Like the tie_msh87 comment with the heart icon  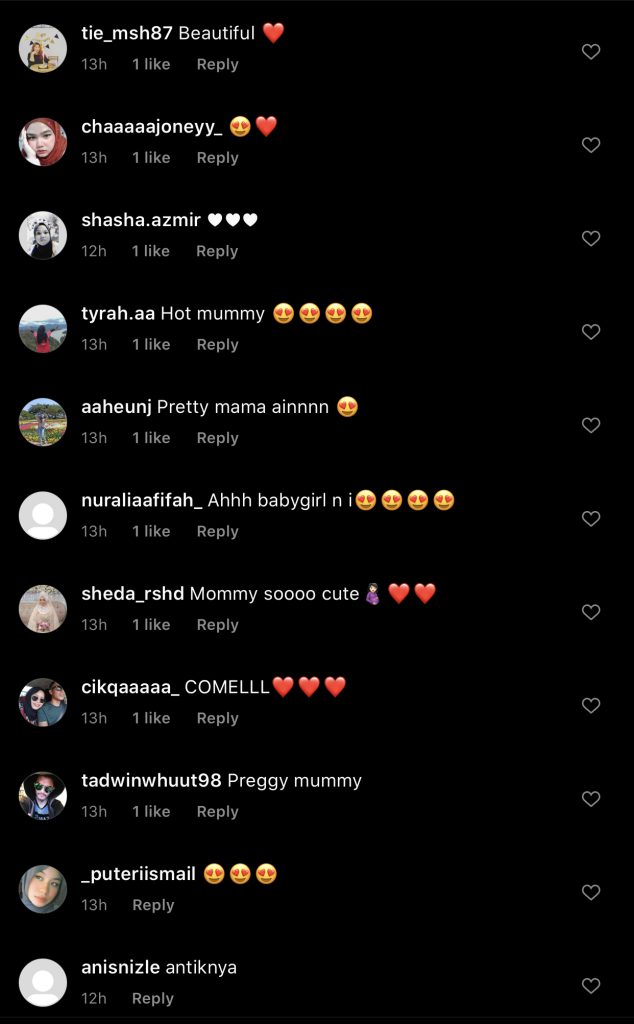[591, 52]
